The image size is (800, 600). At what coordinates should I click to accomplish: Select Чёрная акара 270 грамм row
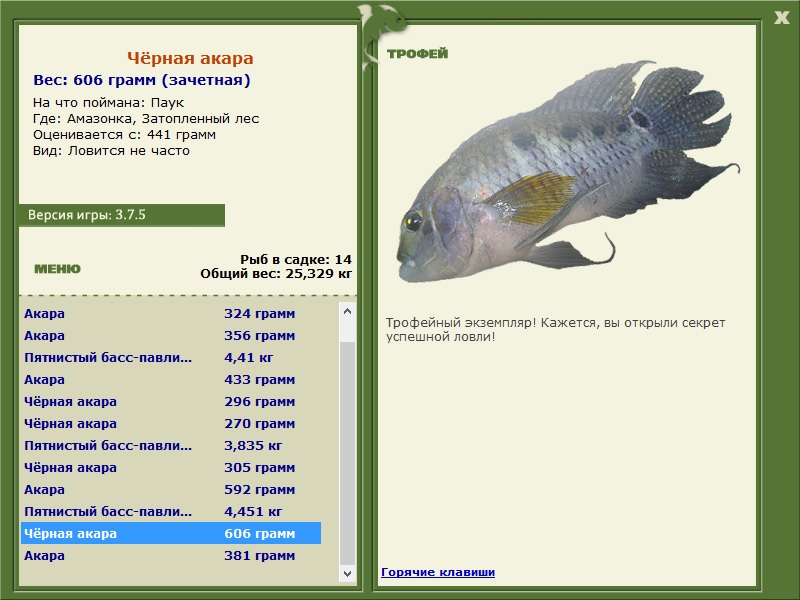coord(171,423)
